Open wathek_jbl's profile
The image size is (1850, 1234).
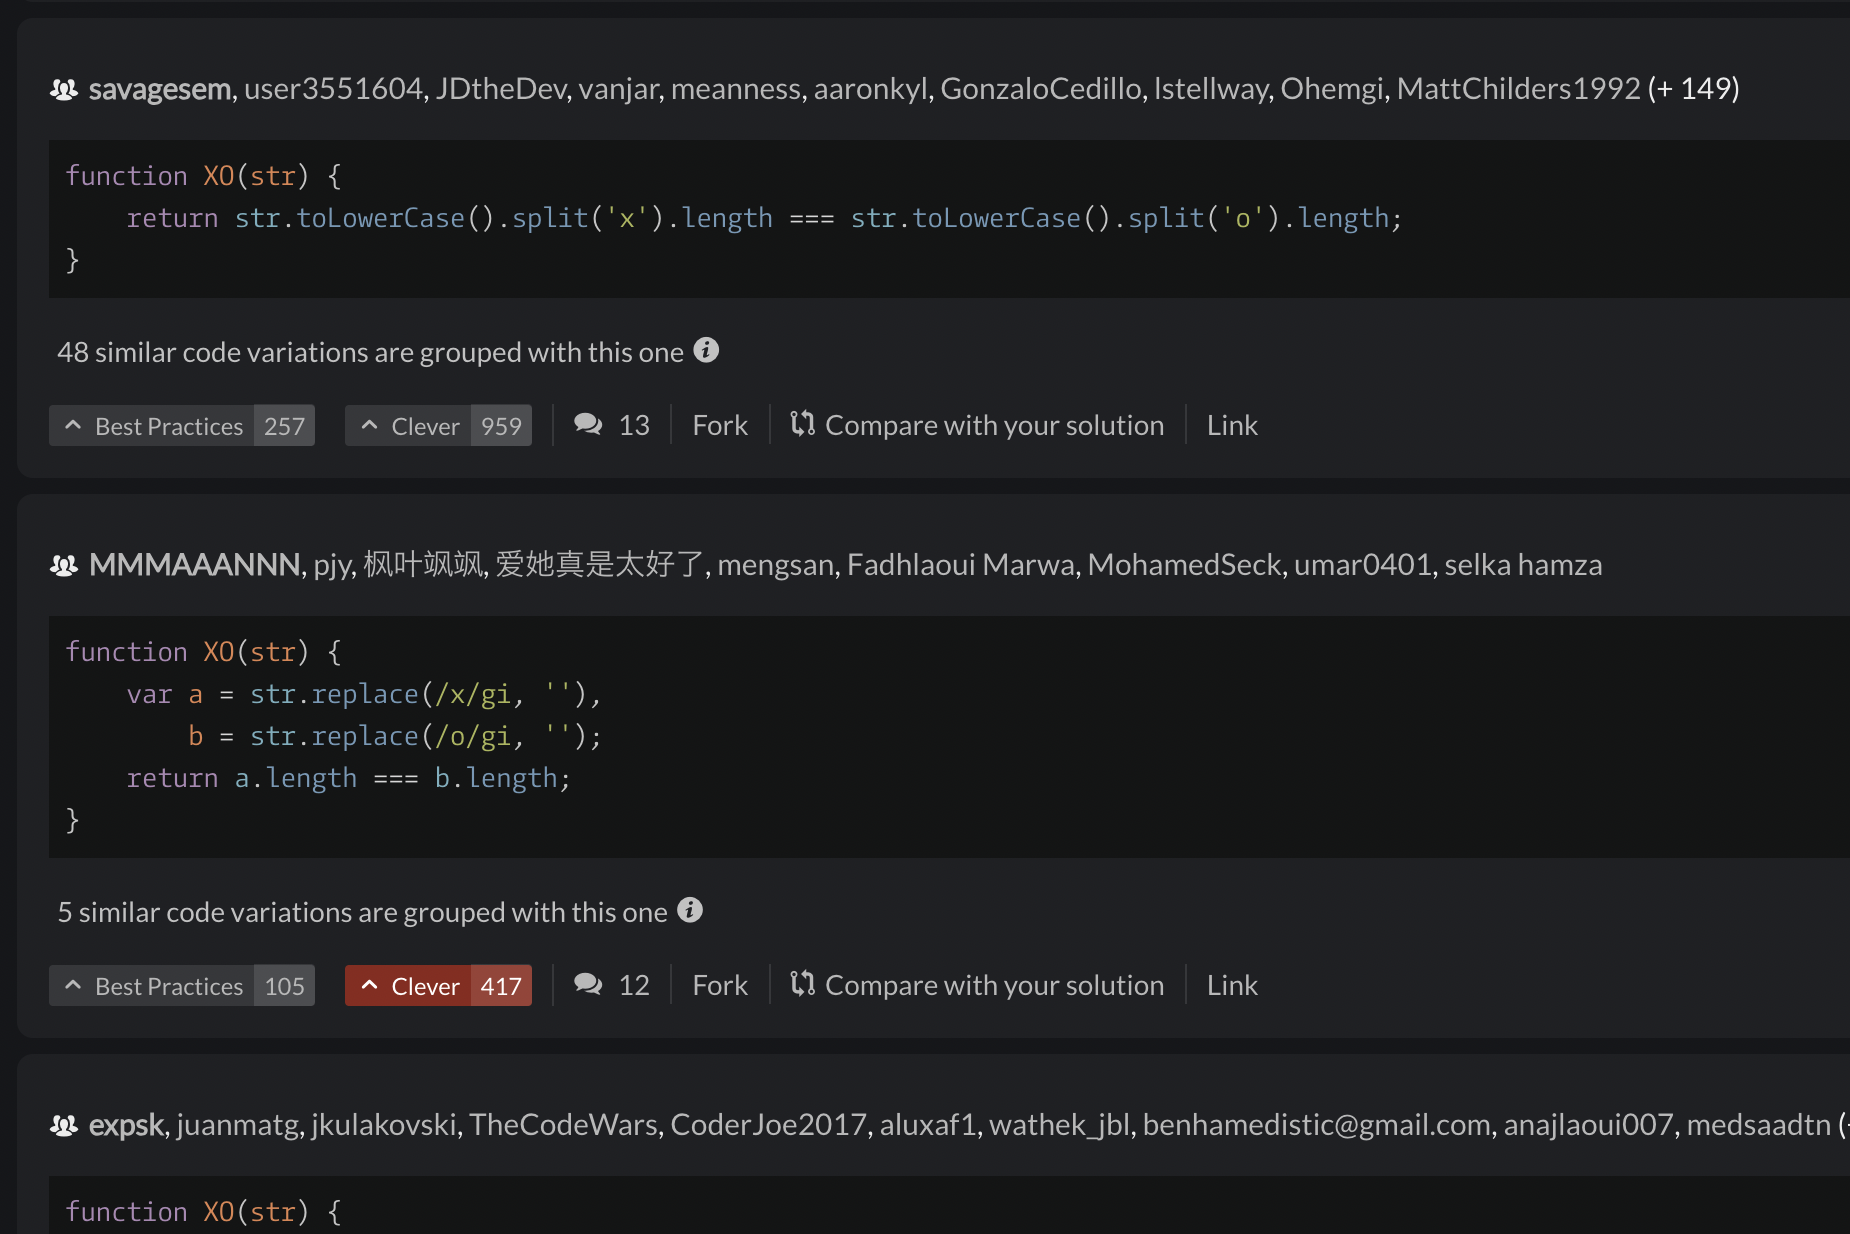(1059, 1125)
